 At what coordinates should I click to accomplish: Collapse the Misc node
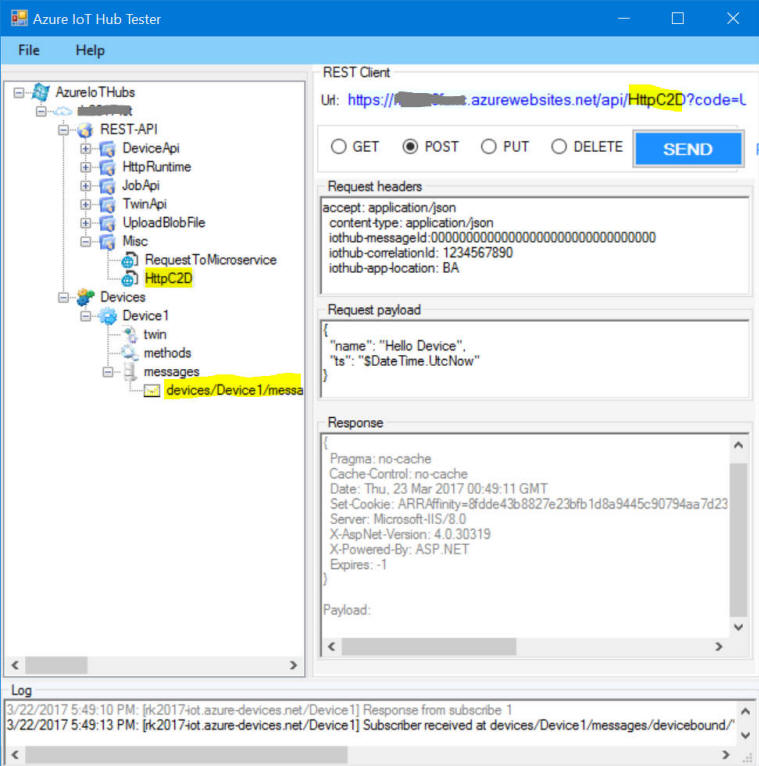[x=85, y=241]
